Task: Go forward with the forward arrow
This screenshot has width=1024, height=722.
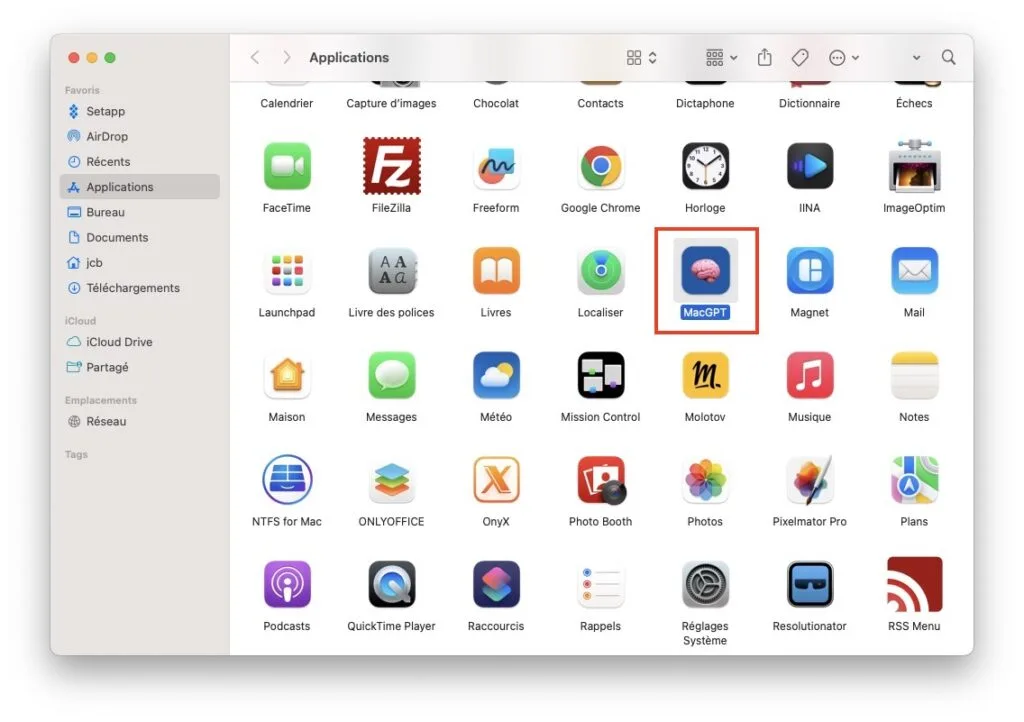Action: coord(287,57)
